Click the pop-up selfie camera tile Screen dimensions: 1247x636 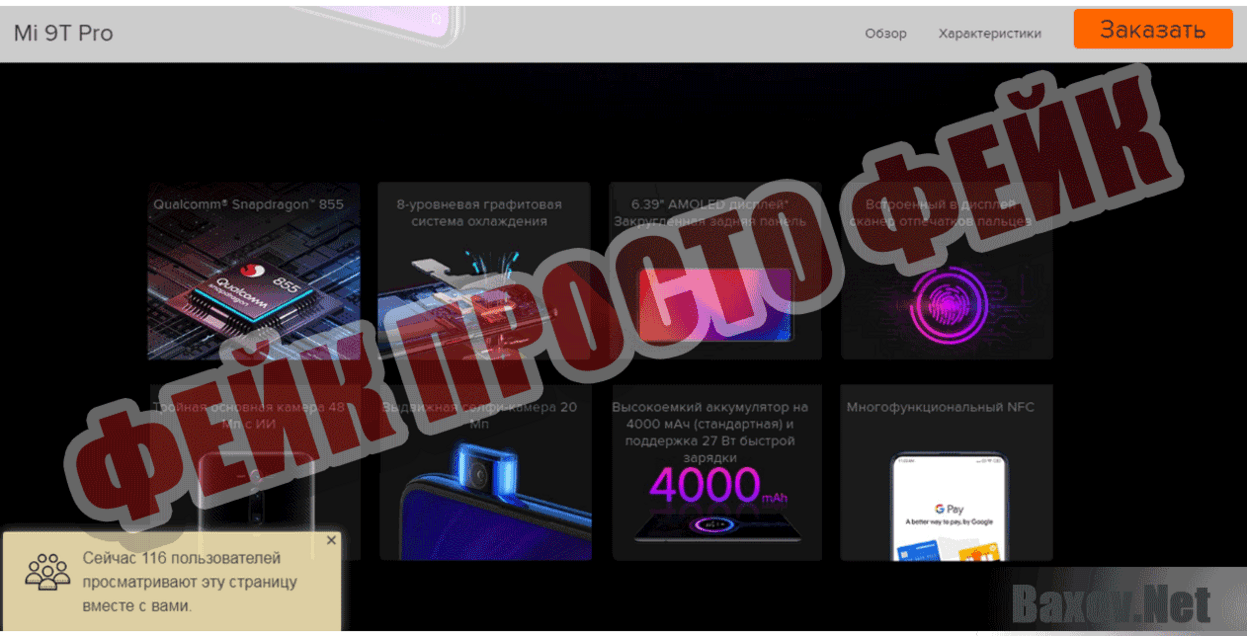pos(484,471)
